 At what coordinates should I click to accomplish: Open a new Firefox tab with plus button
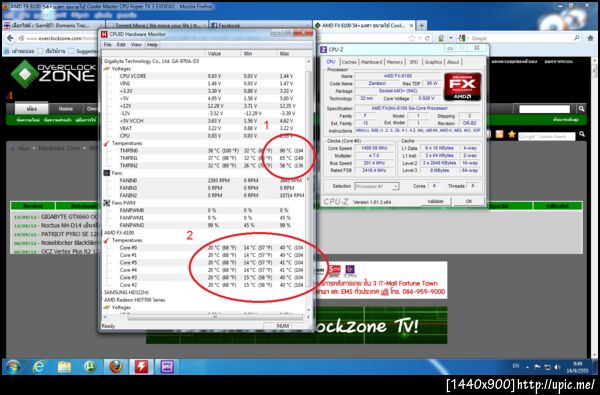(x=421, y=26)
